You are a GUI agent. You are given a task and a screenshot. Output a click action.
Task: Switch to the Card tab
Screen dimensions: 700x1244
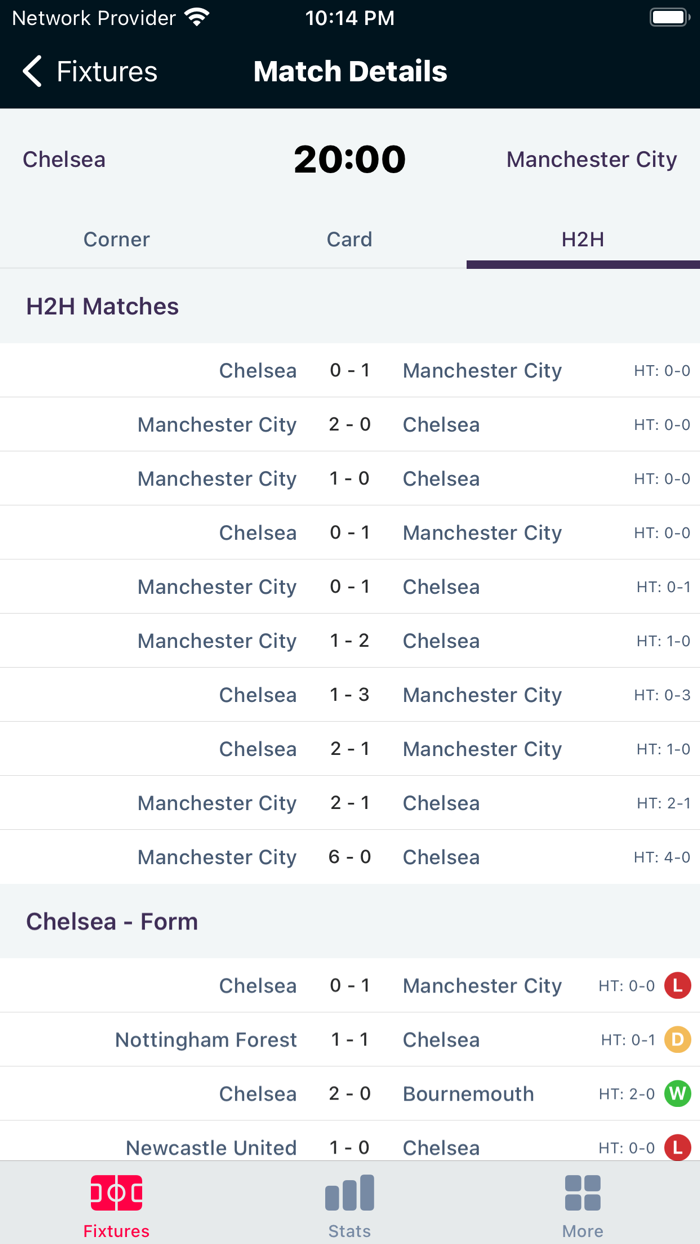coord(349,240)
